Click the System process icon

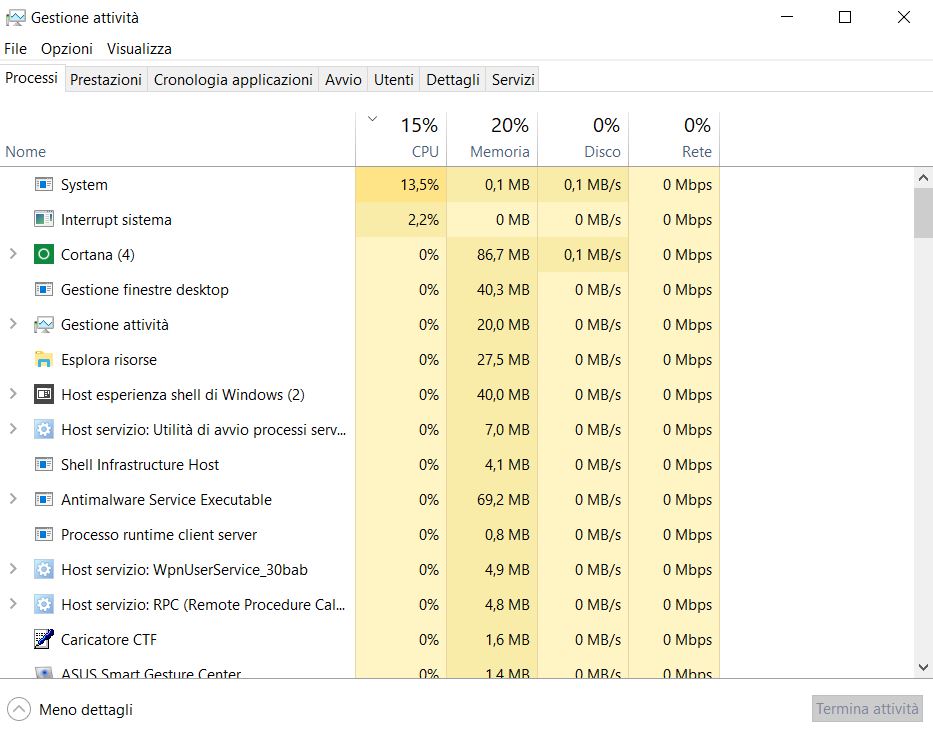(x=43, y=184)
